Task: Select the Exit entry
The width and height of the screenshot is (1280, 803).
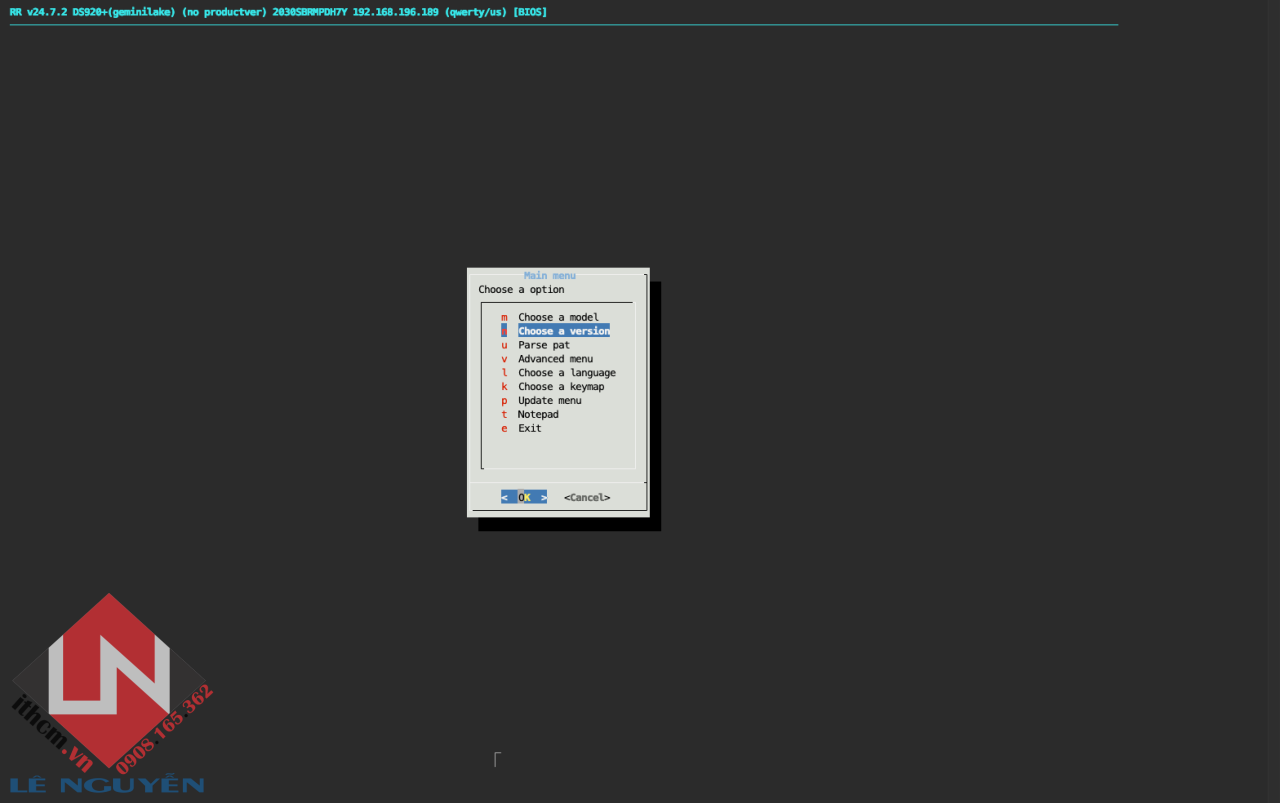Action: (x=528, y=428)
